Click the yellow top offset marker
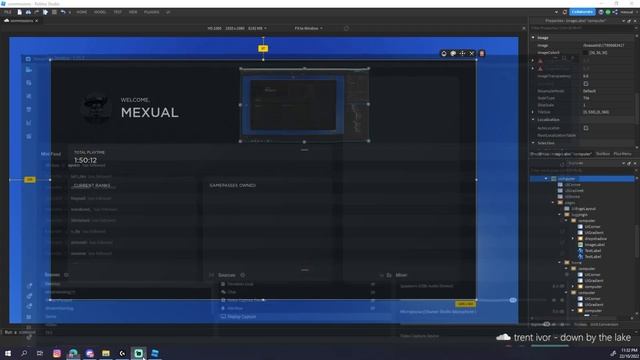 tap(263, 49)
